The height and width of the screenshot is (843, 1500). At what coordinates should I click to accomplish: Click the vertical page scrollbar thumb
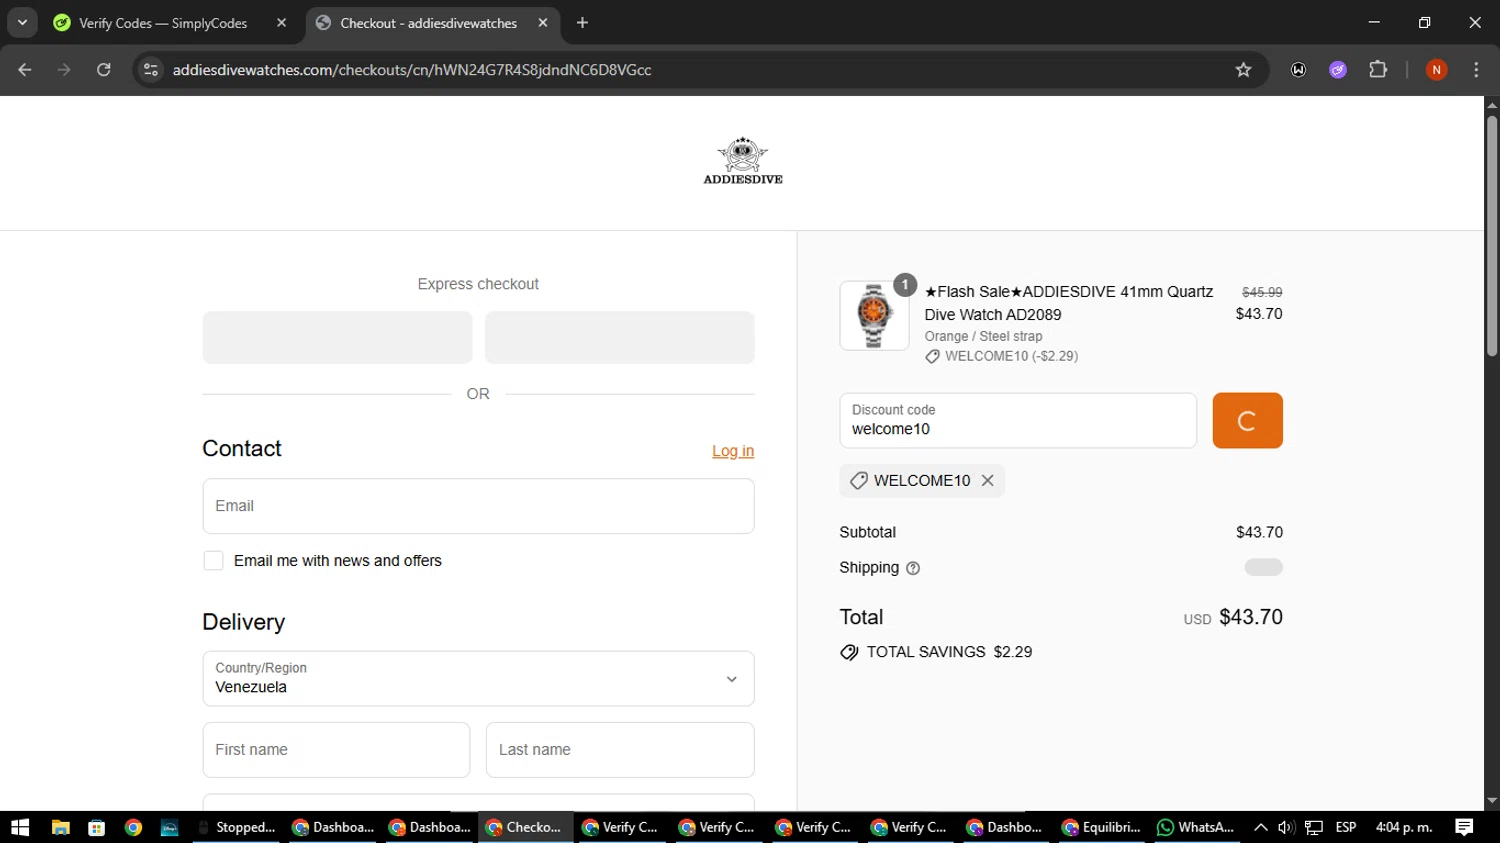click(x=1492, y=236)
